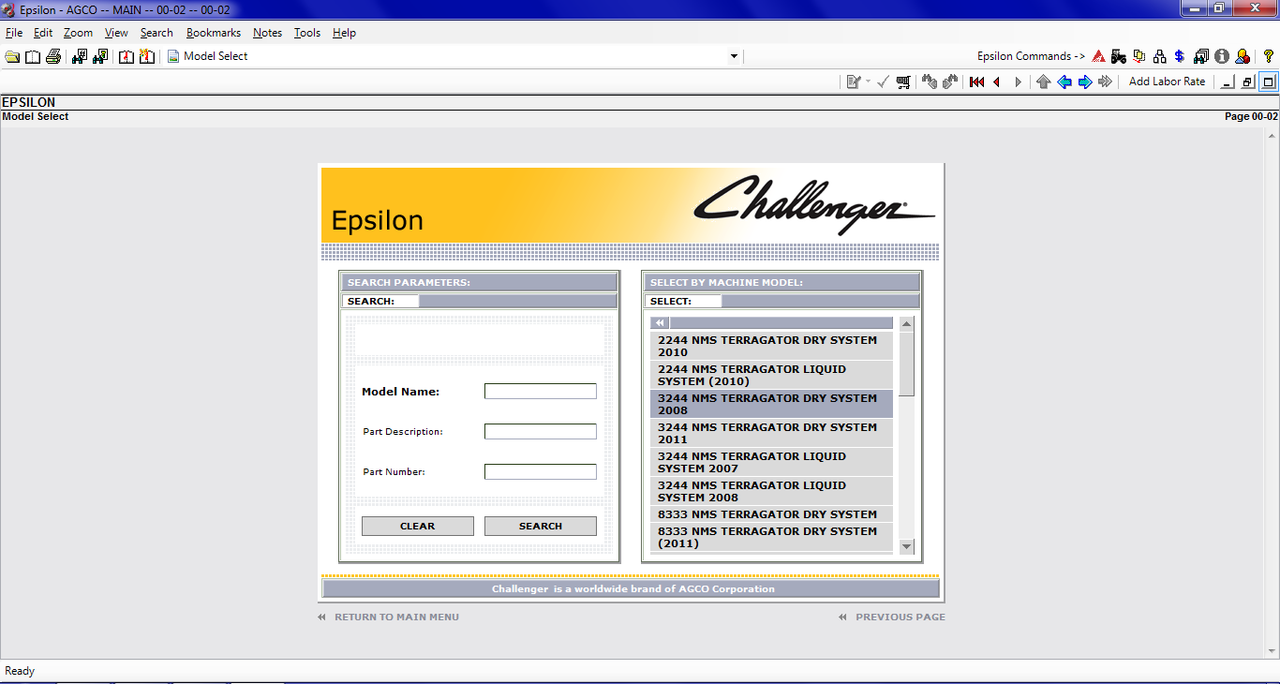This screenshot has height=684, width=1280.
Task: Open the File menu
Action: pos(14,33)
